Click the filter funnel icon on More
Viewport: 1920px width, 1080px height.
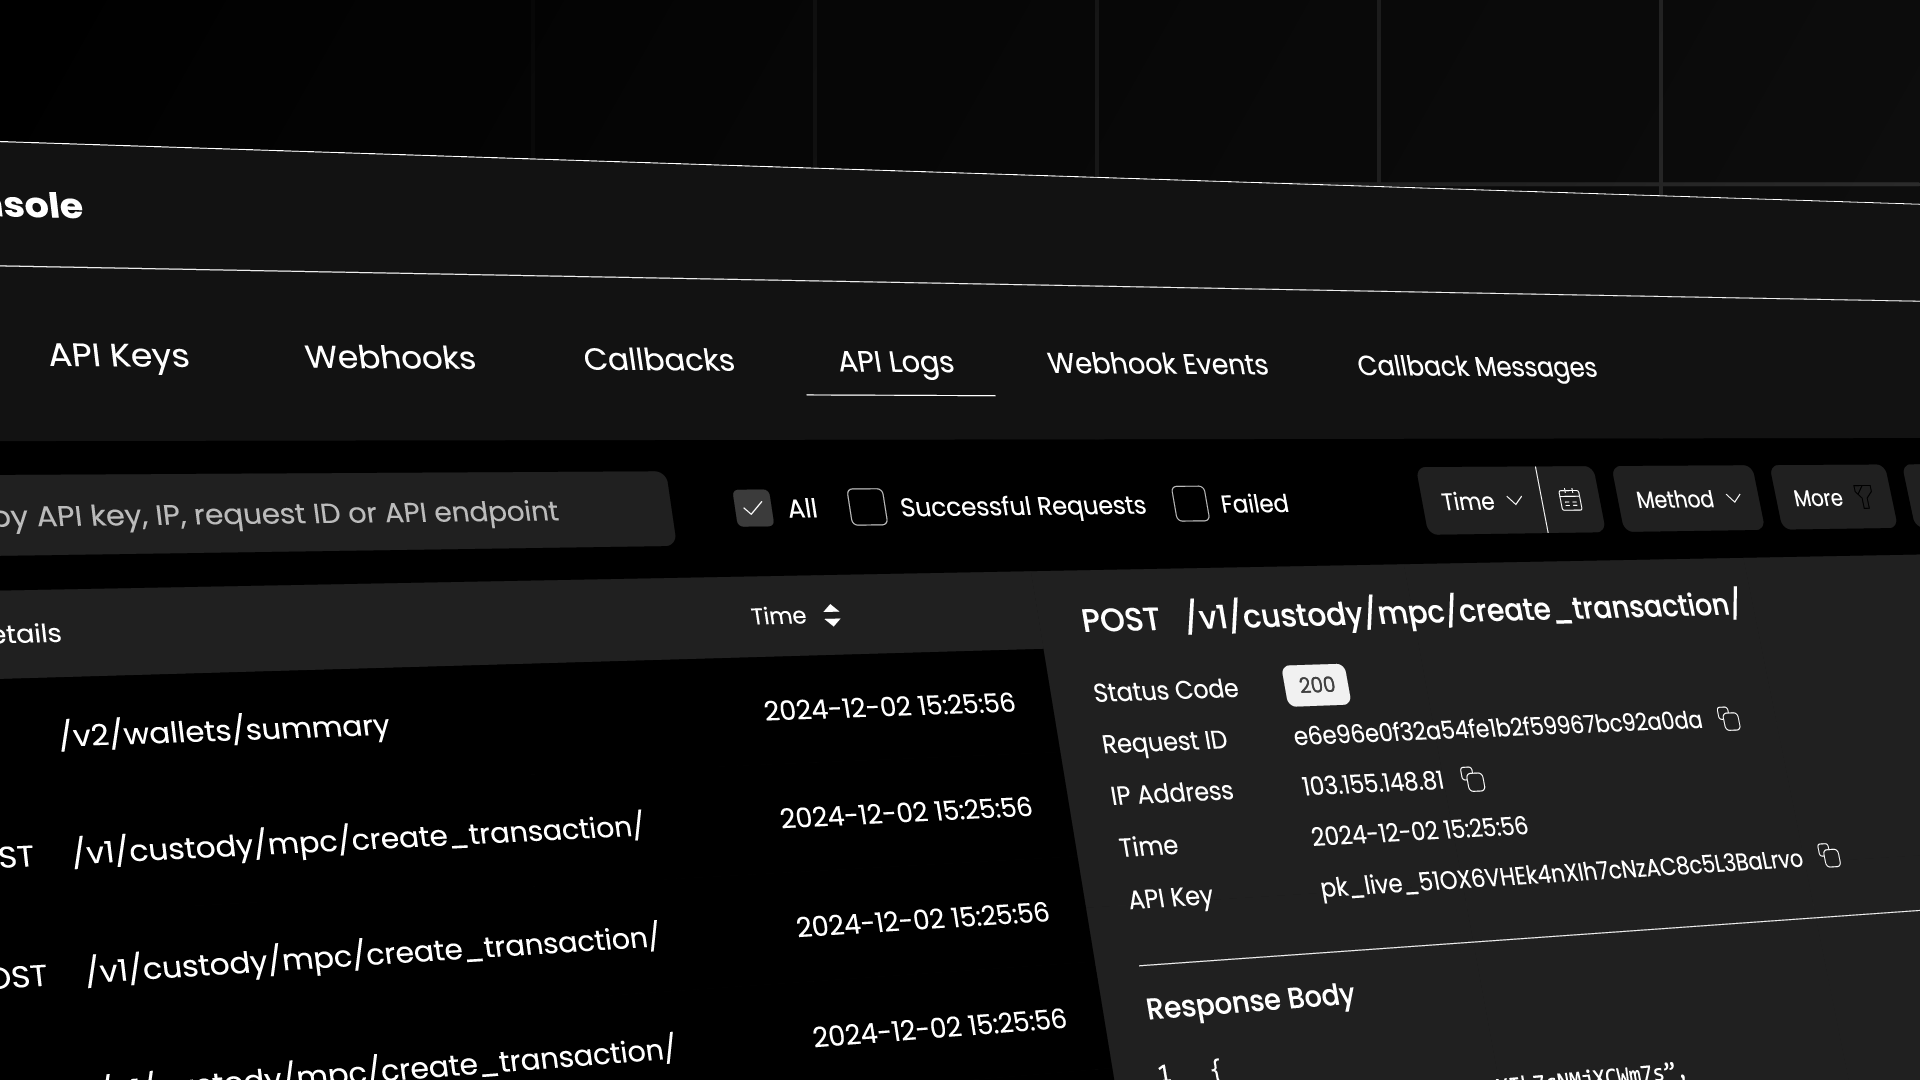1863,497
